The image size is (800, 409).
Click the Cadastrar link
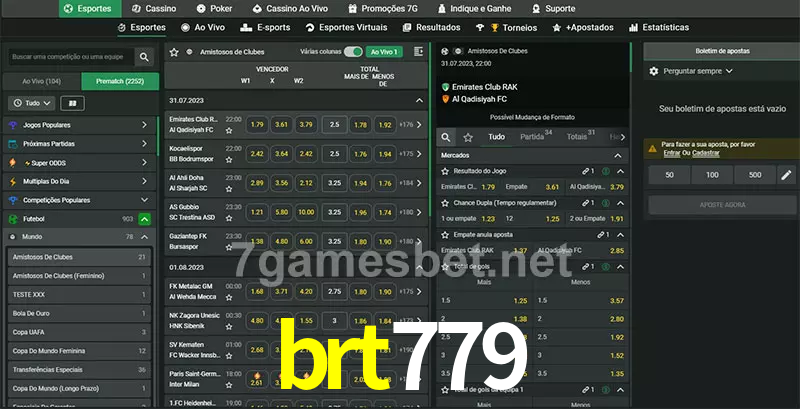[x=706, y=153]
